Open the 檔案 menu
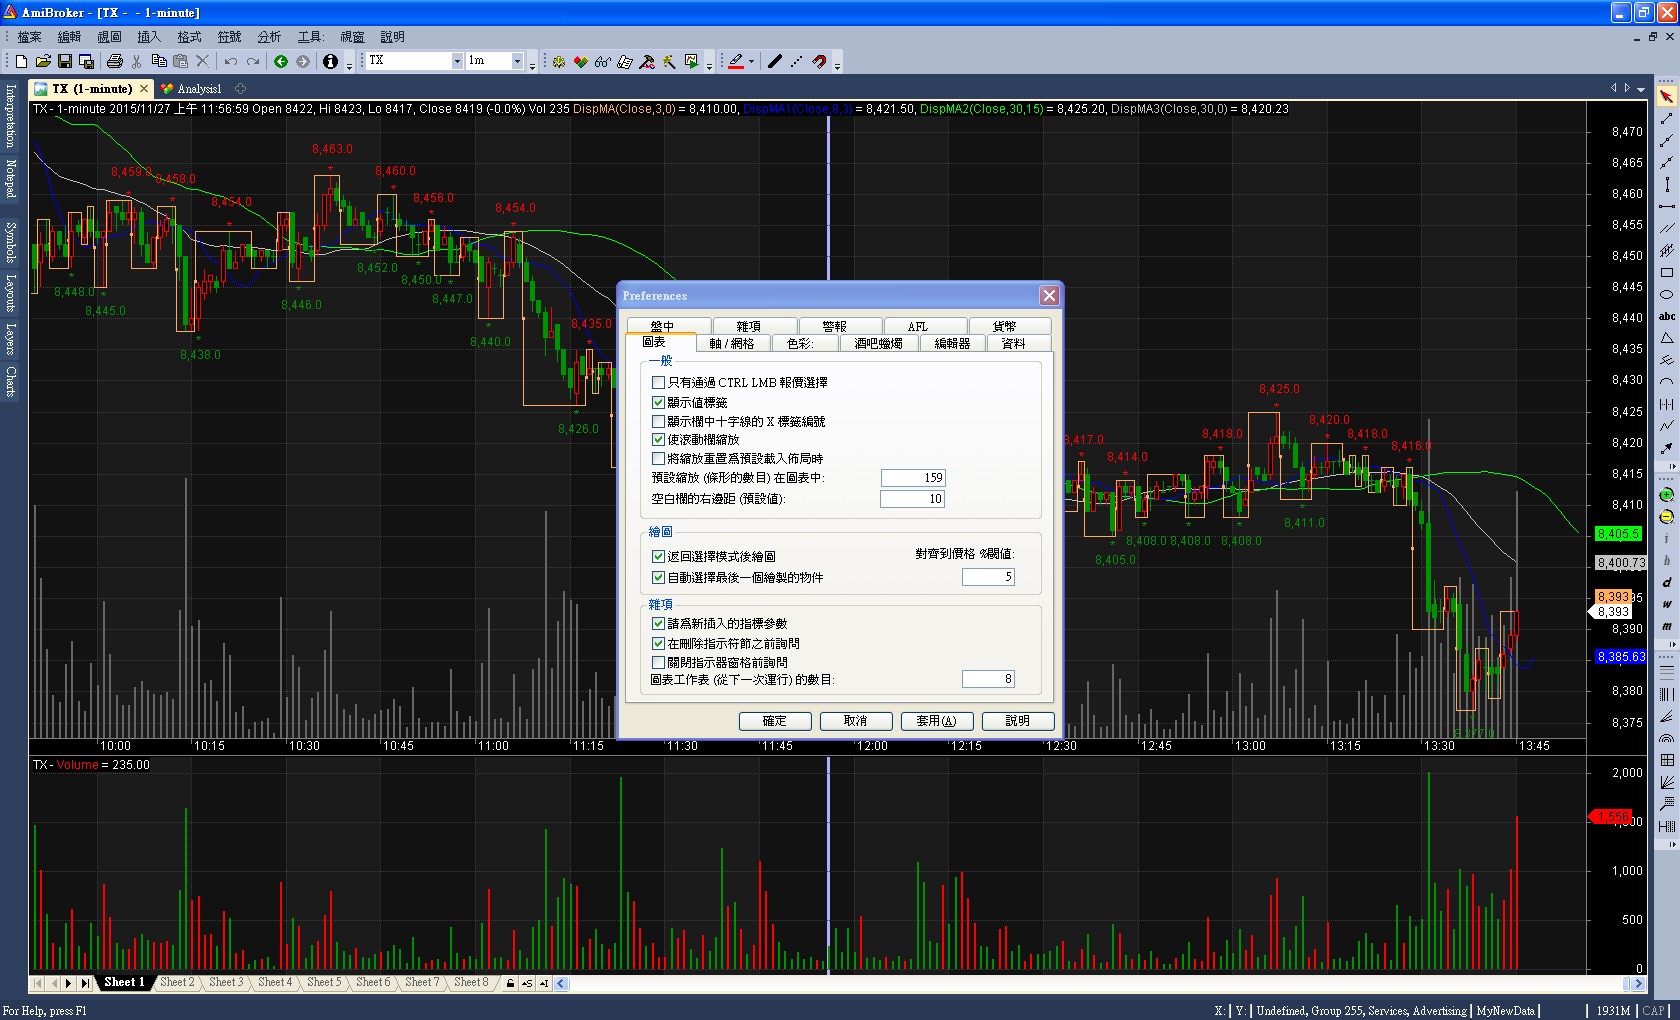1680x1020 pixels. pos(29,37)
